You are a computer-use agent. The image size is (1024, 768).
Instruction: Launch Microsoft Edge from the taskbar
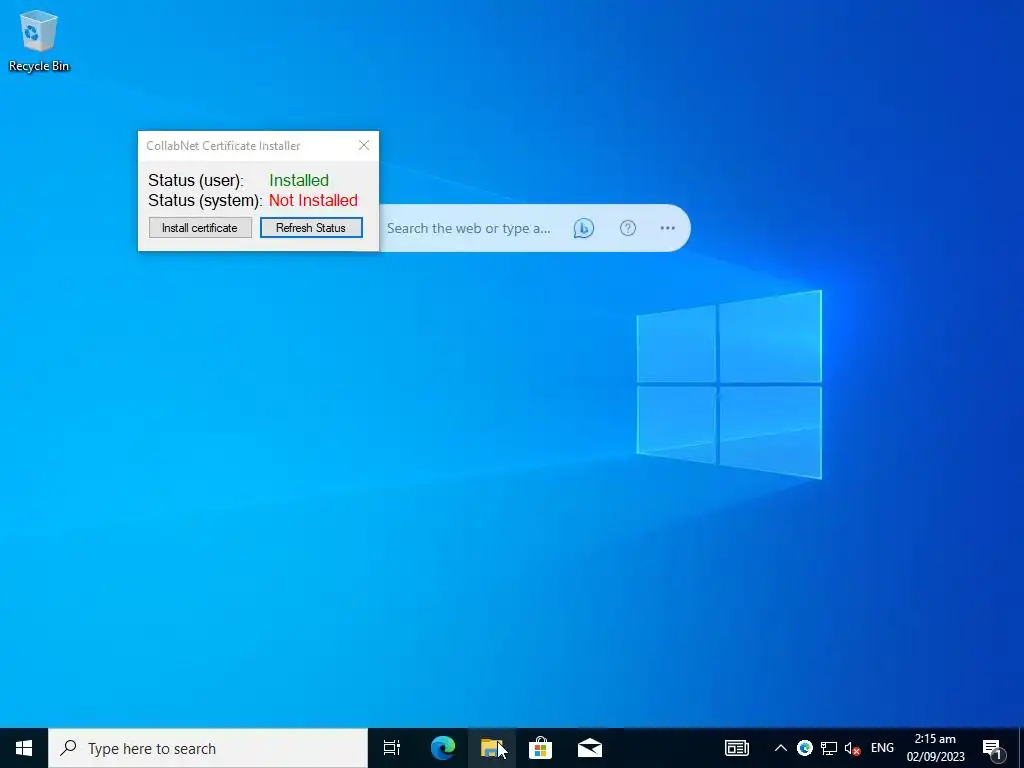point(443,748)
